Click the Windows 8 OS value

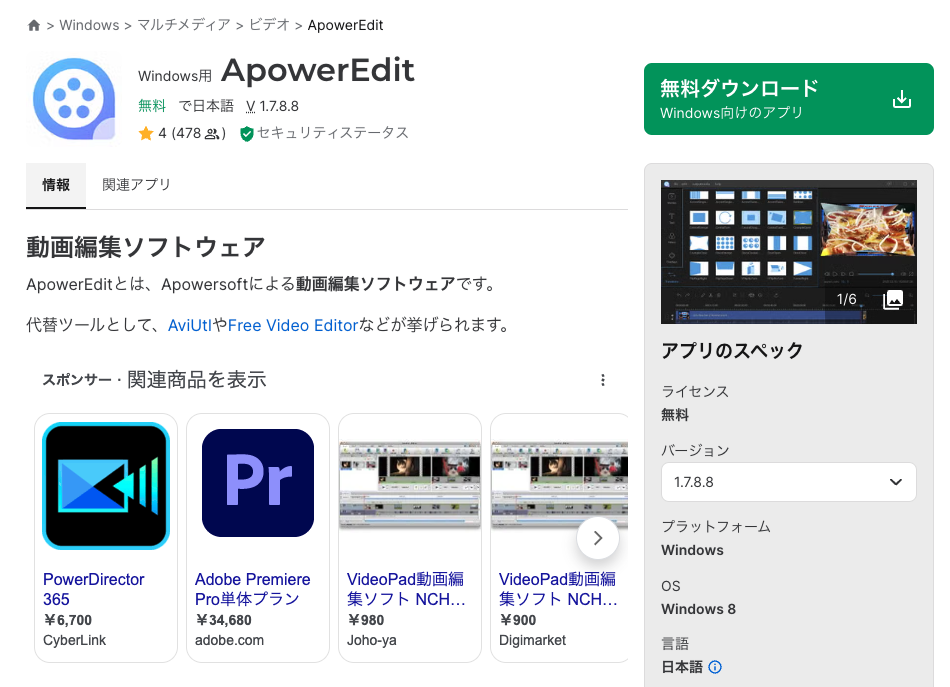coord(698,609)
